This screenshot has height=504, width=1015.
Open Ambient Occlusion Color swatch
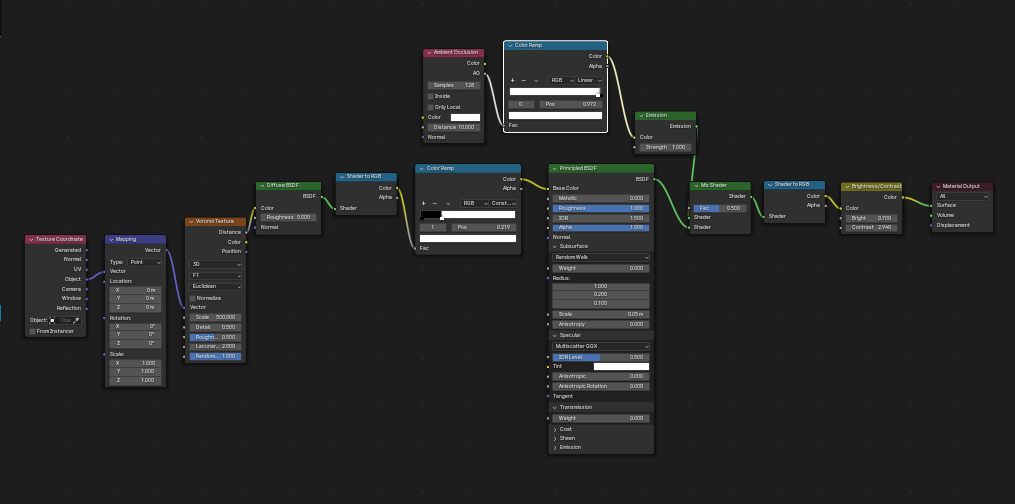[x=465, y=117]
